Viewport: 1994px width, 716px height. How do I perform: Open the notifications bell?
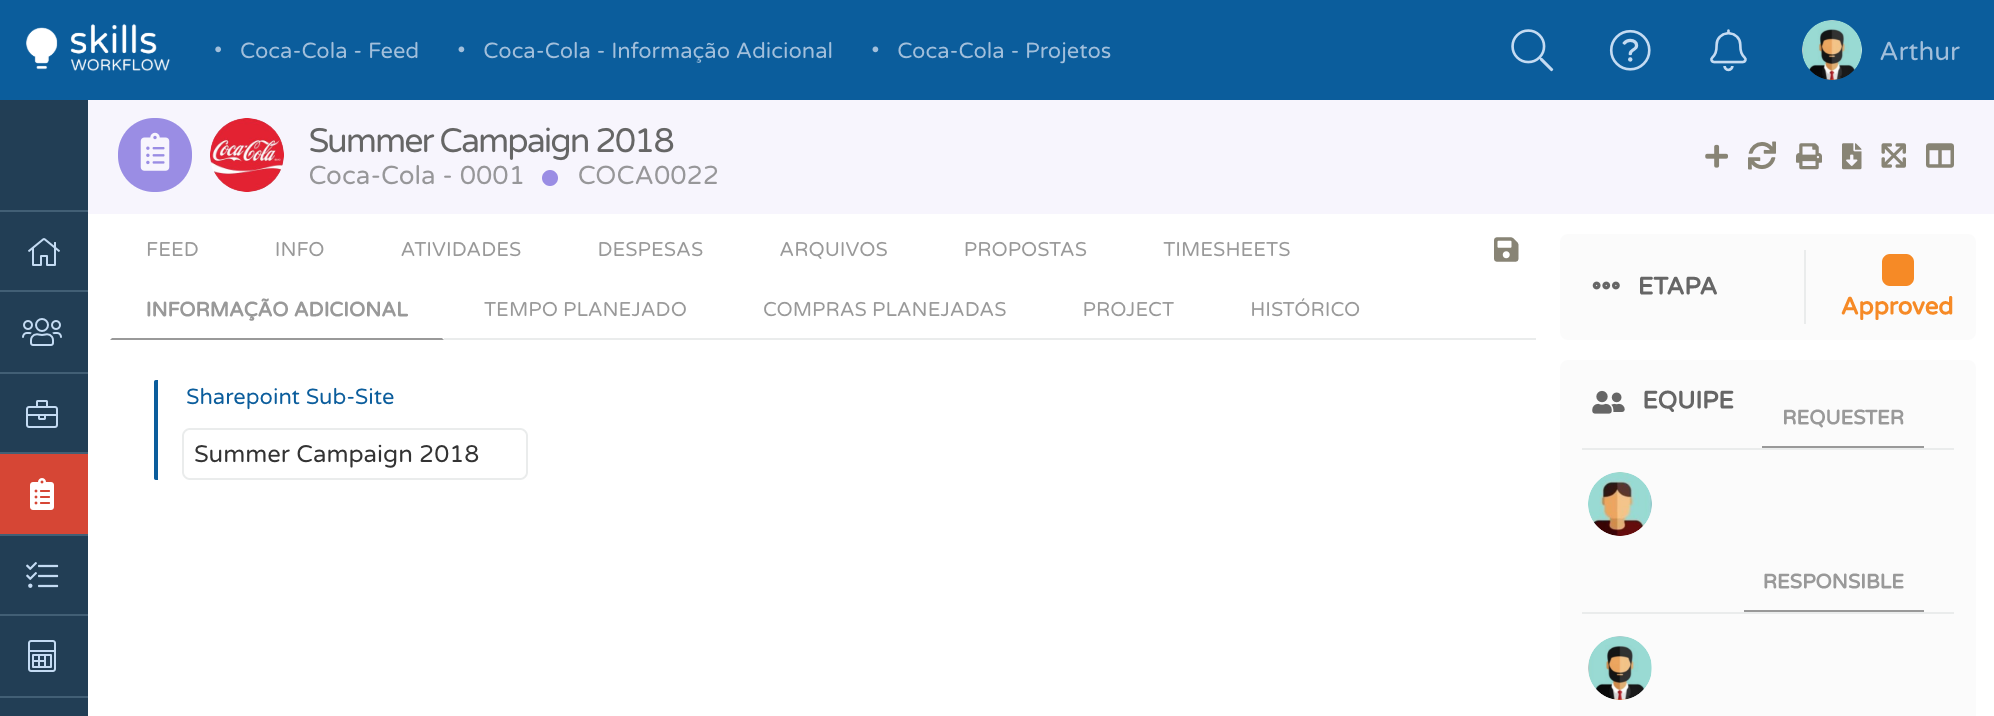point(1728,50)
